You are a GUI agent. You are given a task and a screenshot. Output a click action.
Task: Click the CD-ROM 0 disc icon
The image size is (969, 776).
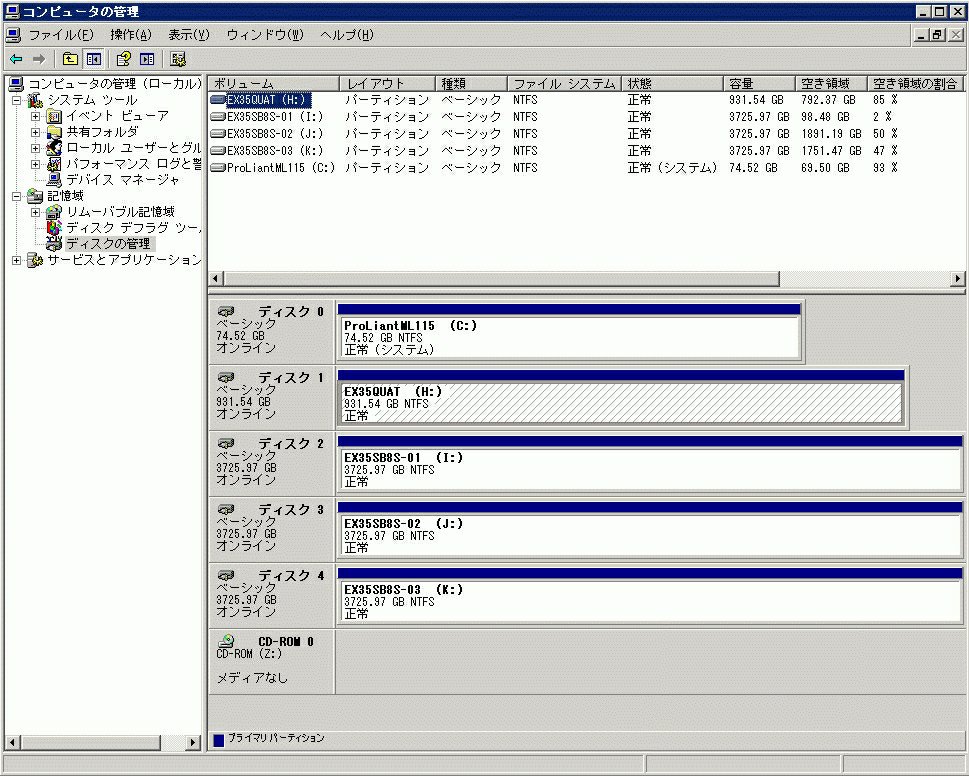pos(227,641)
